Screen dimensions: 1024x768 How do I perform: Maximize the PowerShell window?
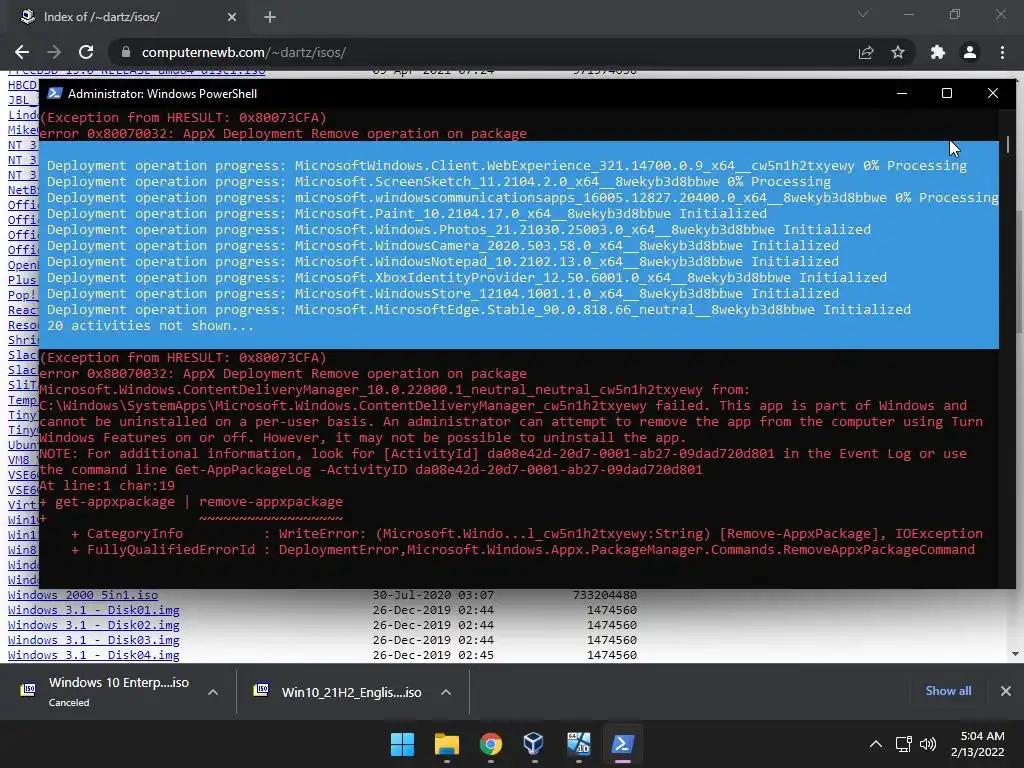[x=947, y=93]
